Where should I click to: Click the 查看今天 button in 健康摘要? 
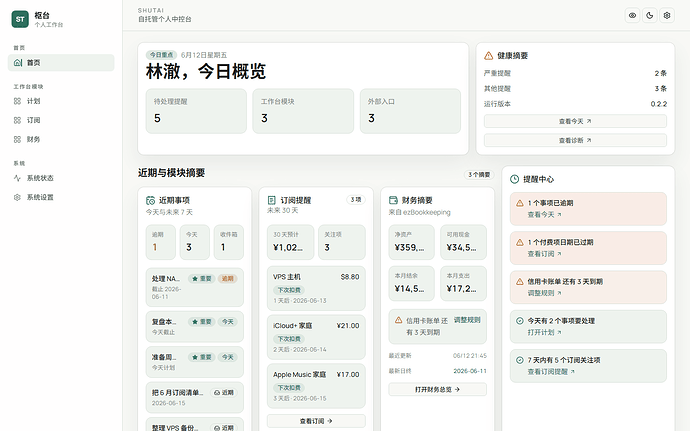(575, 121)
